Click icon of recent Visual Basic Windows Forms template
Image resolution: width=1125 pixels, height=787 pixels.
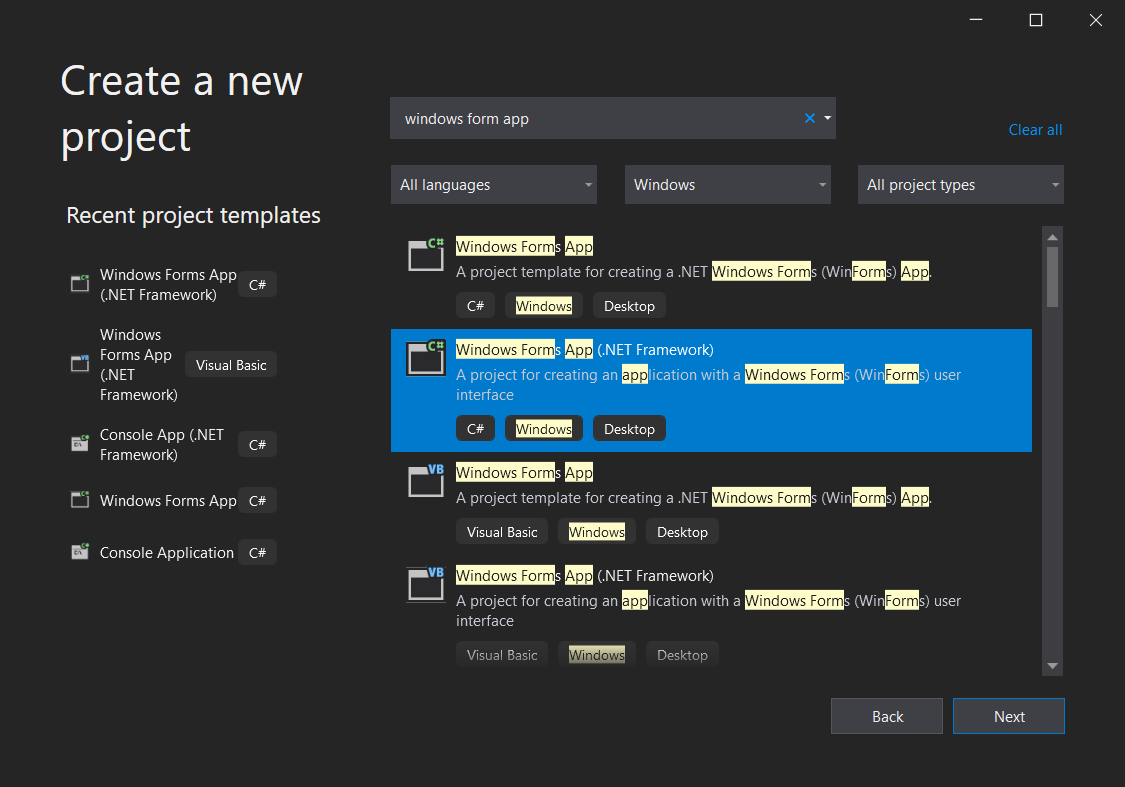(x=80, y=364)
